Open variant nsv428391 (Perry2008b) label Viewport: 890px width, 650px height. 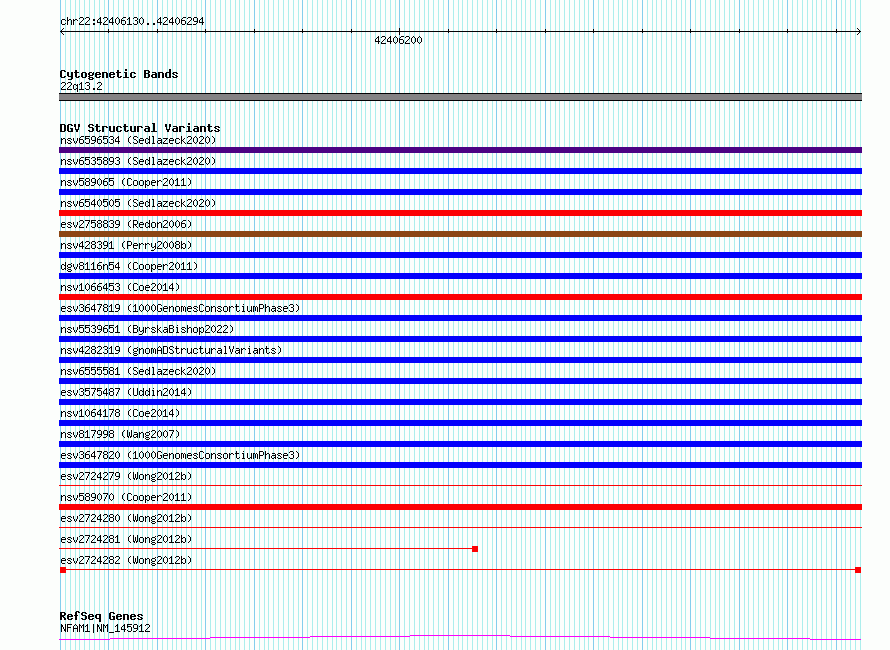[x=126, y=245]
